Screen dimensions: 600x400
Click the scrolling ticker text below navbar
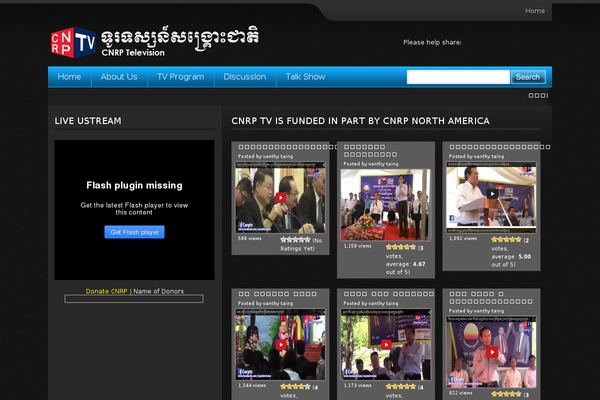538,96
